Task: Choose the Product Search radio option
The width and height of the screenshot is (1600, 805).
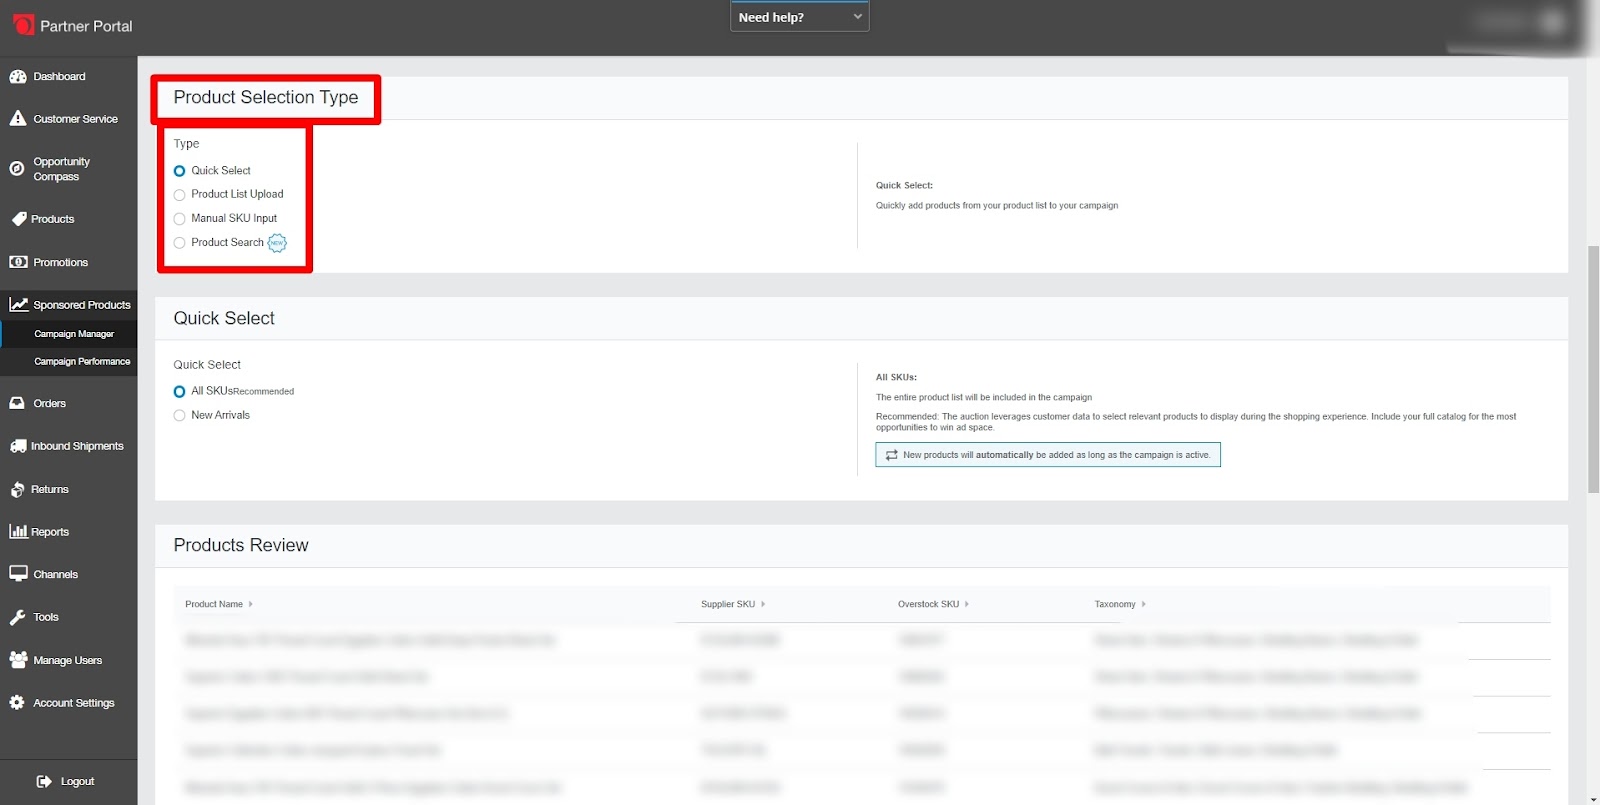Action: (x=180, y=243)
